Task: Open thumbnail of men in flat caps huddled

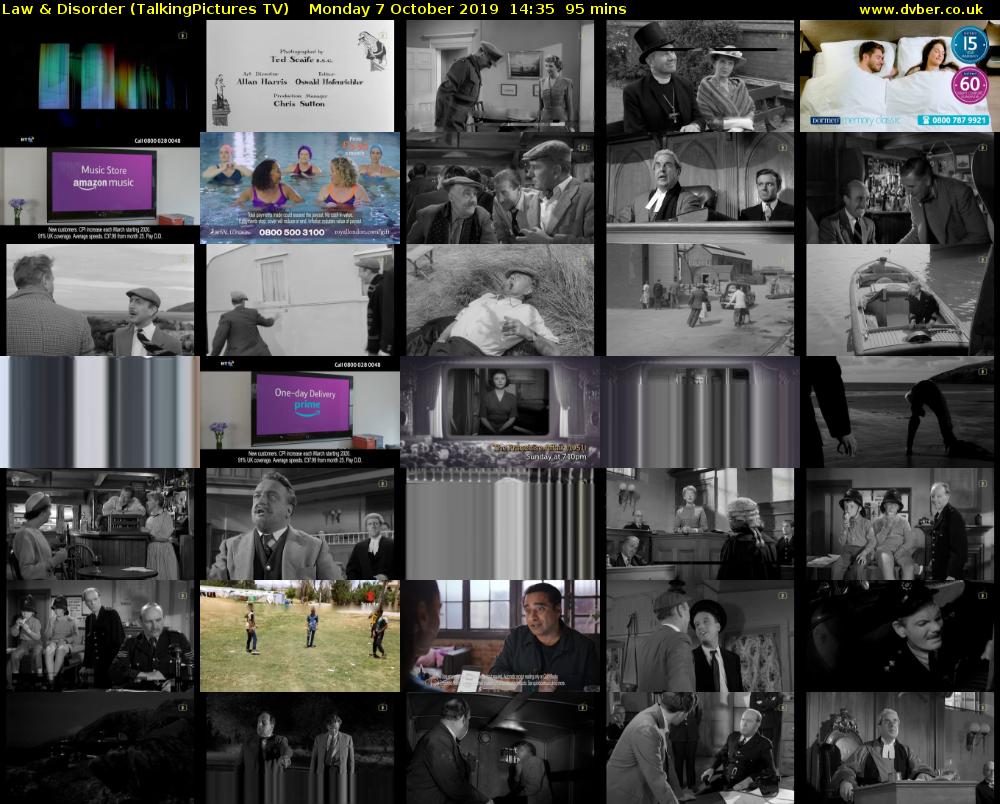Action: coord(500,188)
